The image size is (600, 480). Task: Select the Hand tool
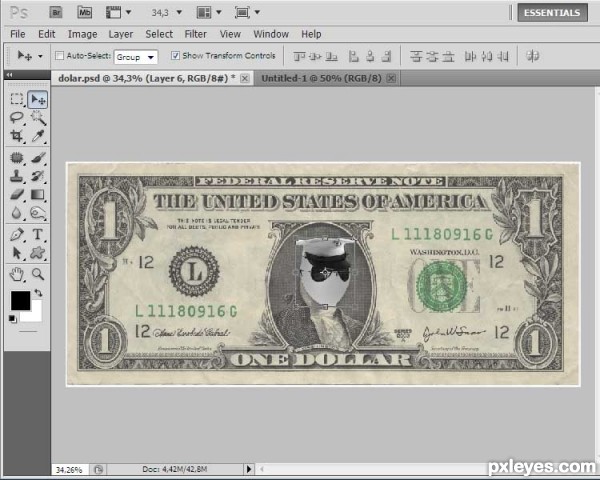point(16,274)
